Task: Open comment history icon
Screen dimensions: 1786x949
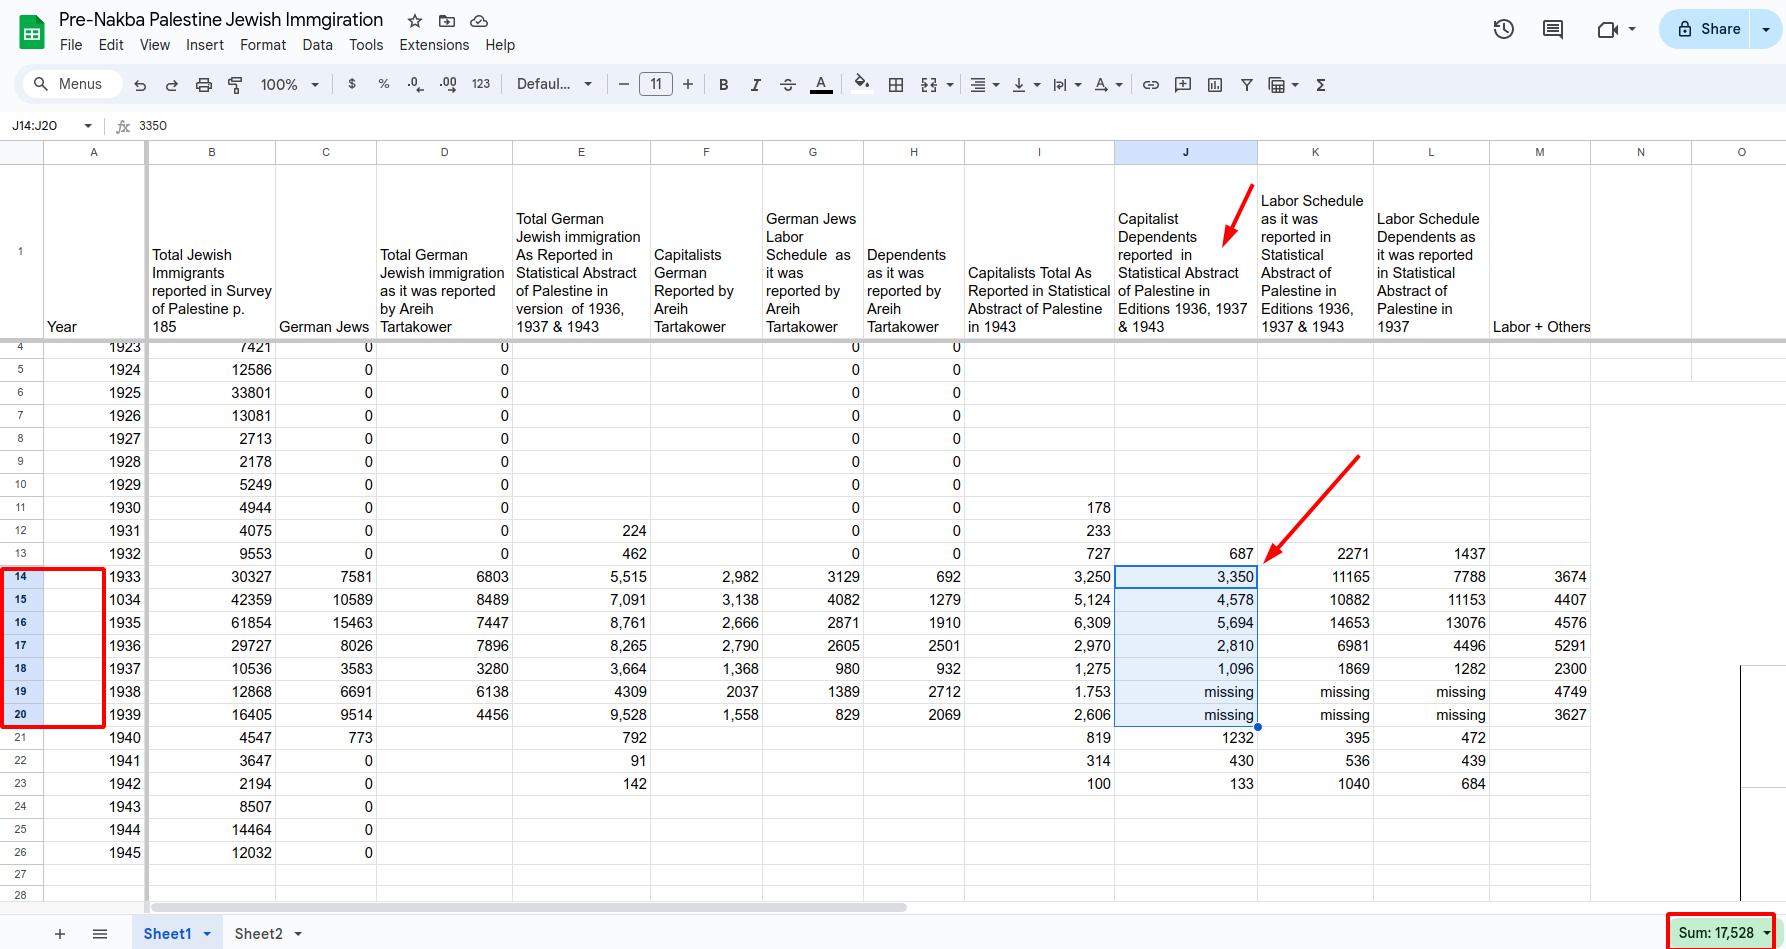Action: click(1553, 29)
